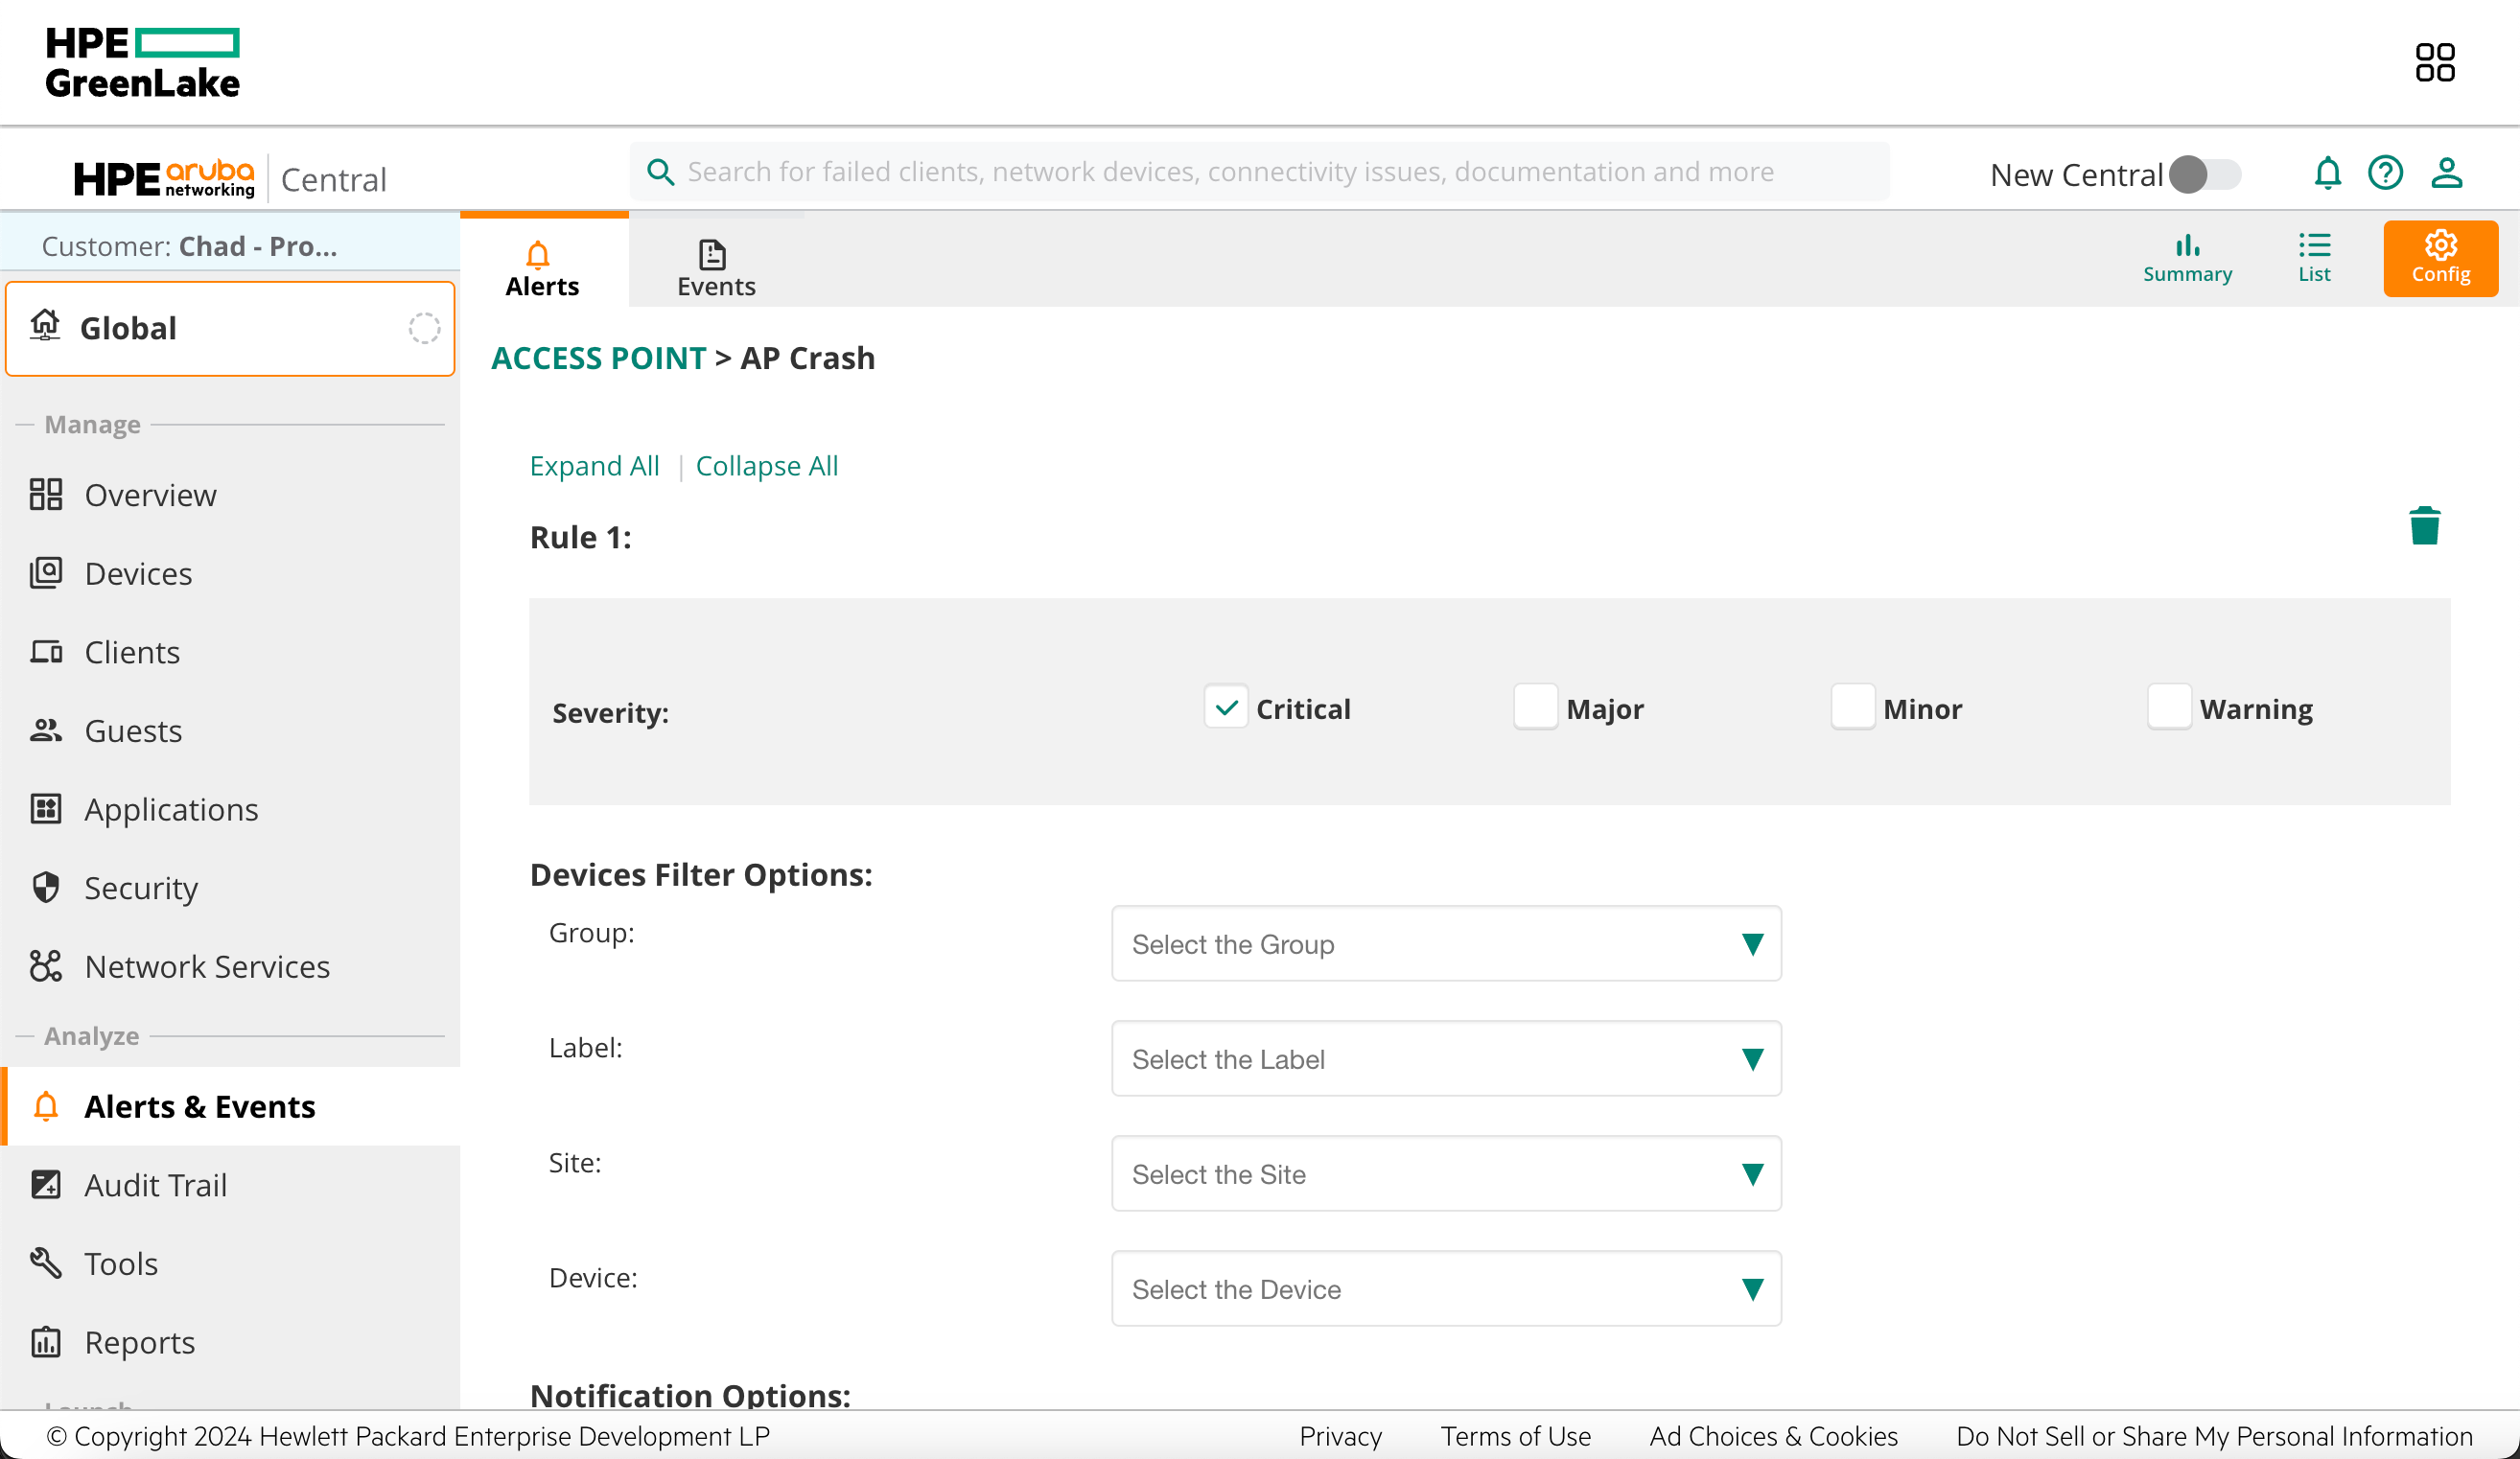This screenshot has height=1459, width=2520.
Task: Toggle the New Central switch
Action: coord(2207,174)
